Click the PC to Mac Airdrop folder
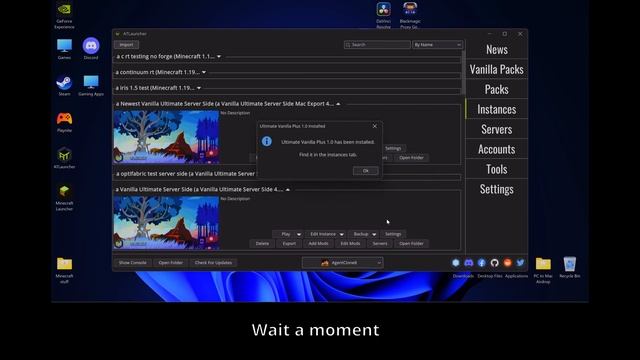640x360 pixels. click(543, 270)
